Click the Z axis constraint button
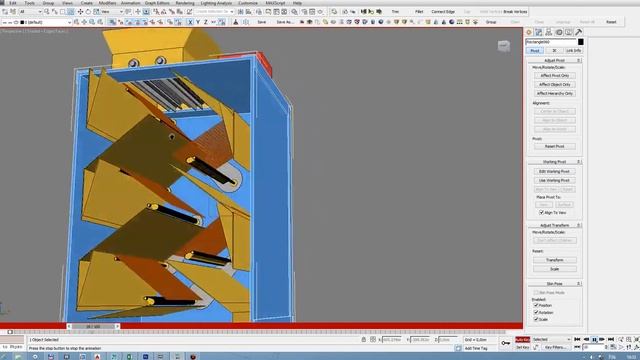Screen dimensions: 640x360 (206, 22)
